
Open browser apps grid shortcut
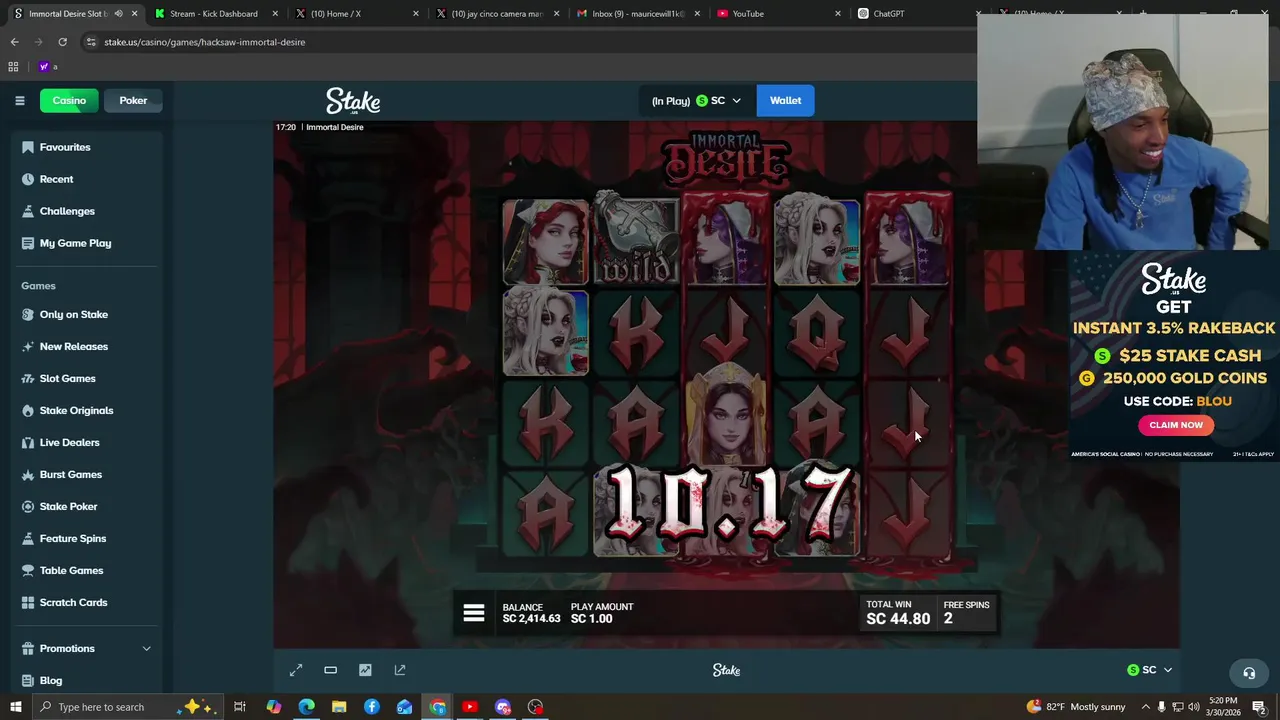(13, 67)
